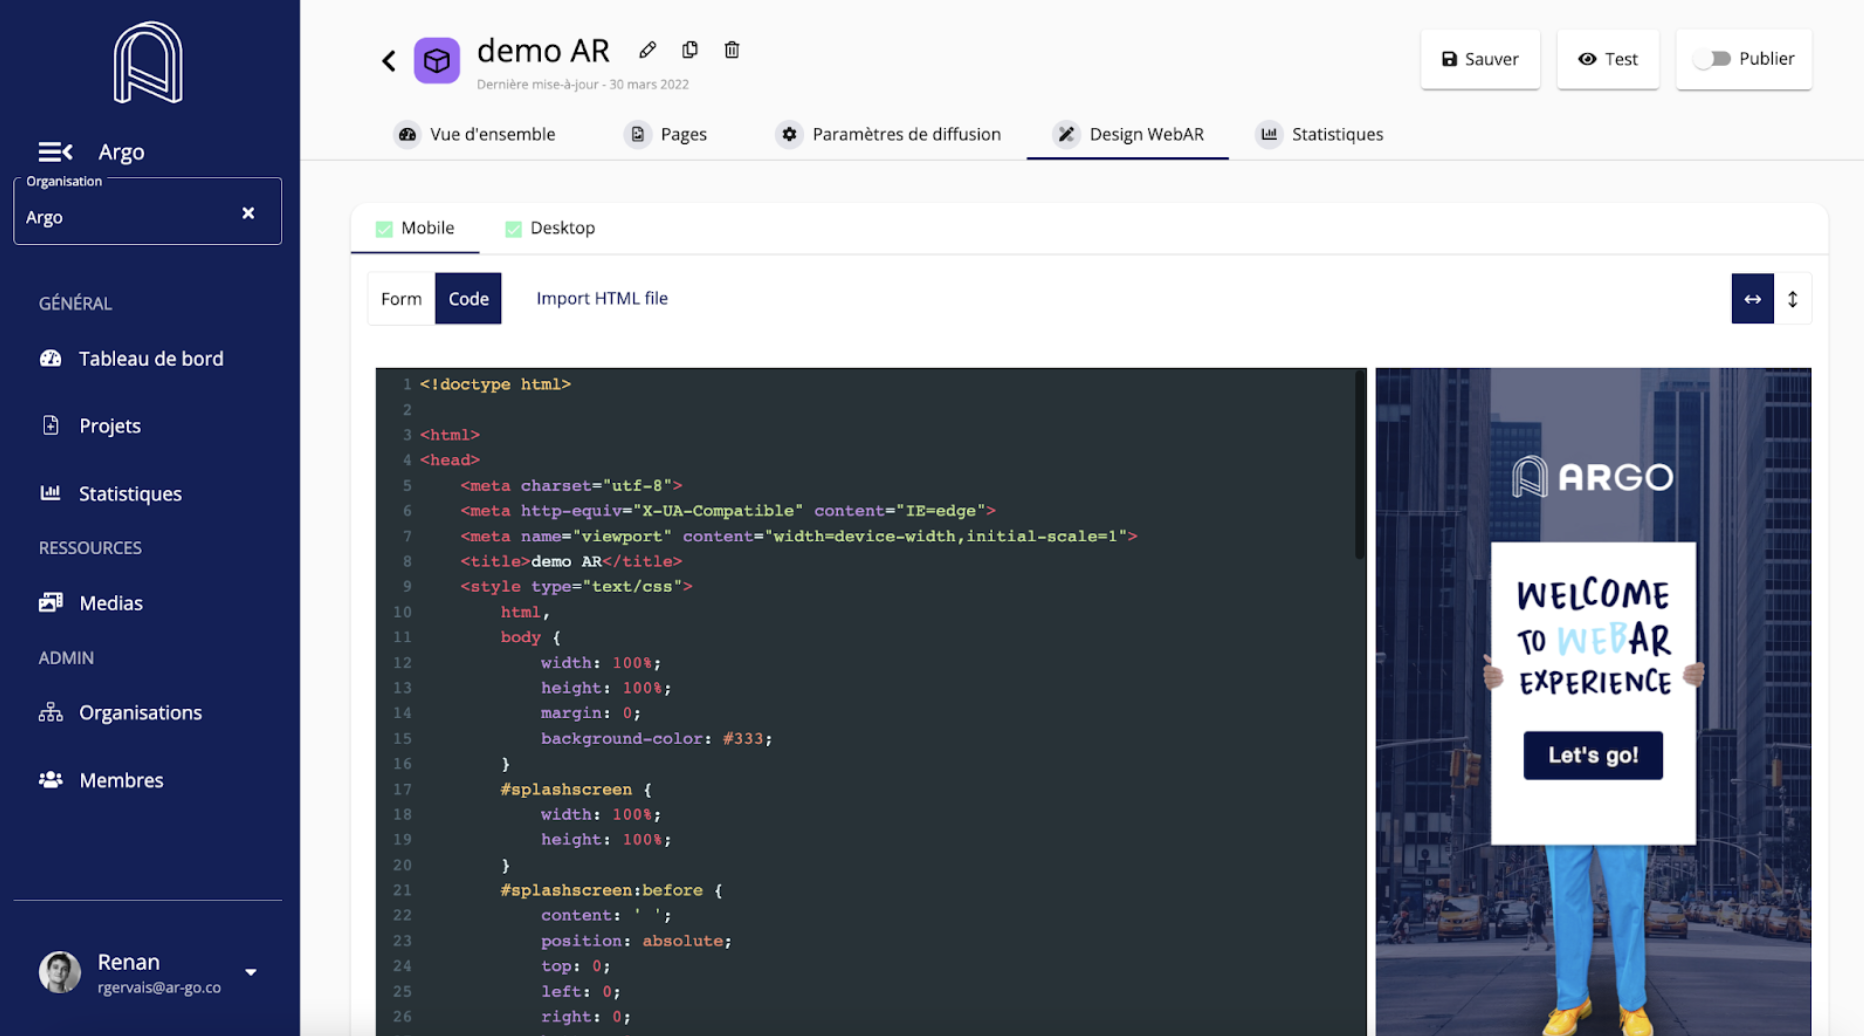Click Let's go! in the preview
This screenshot has width=1864, height=1036.
1593,755
